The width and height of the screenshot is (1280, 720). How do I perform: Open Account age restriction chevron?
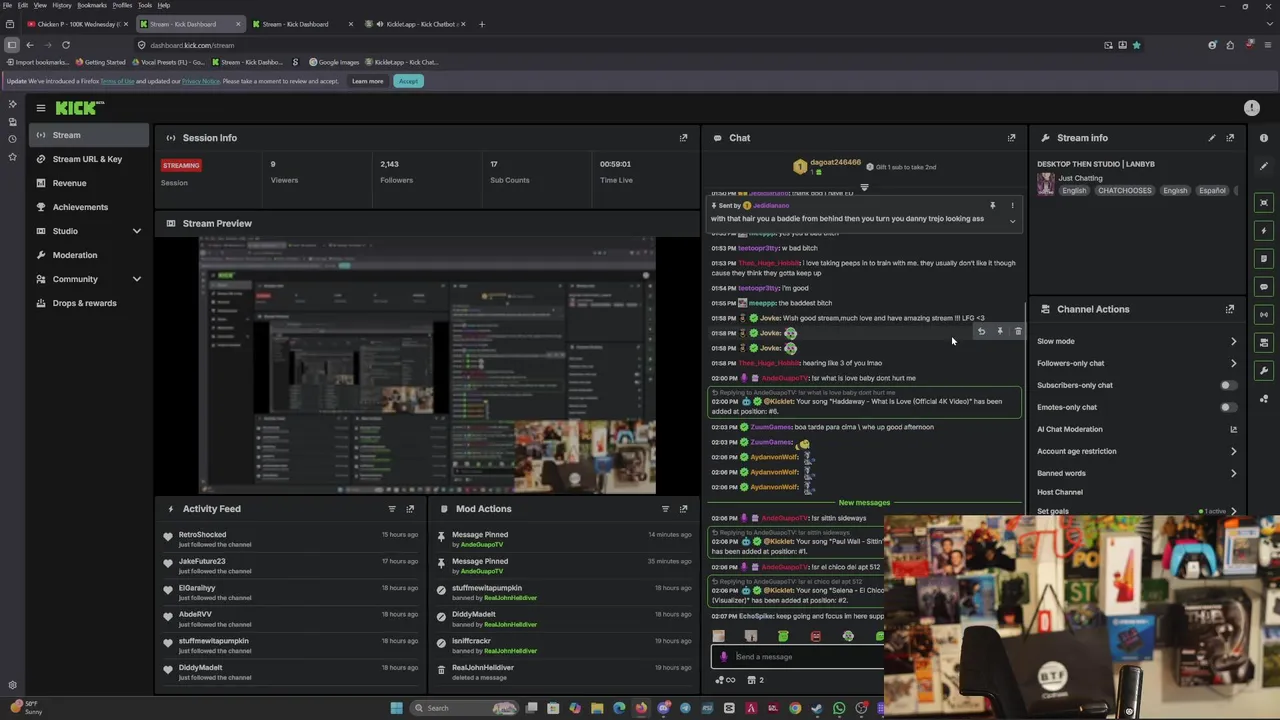click(1233, 451)
